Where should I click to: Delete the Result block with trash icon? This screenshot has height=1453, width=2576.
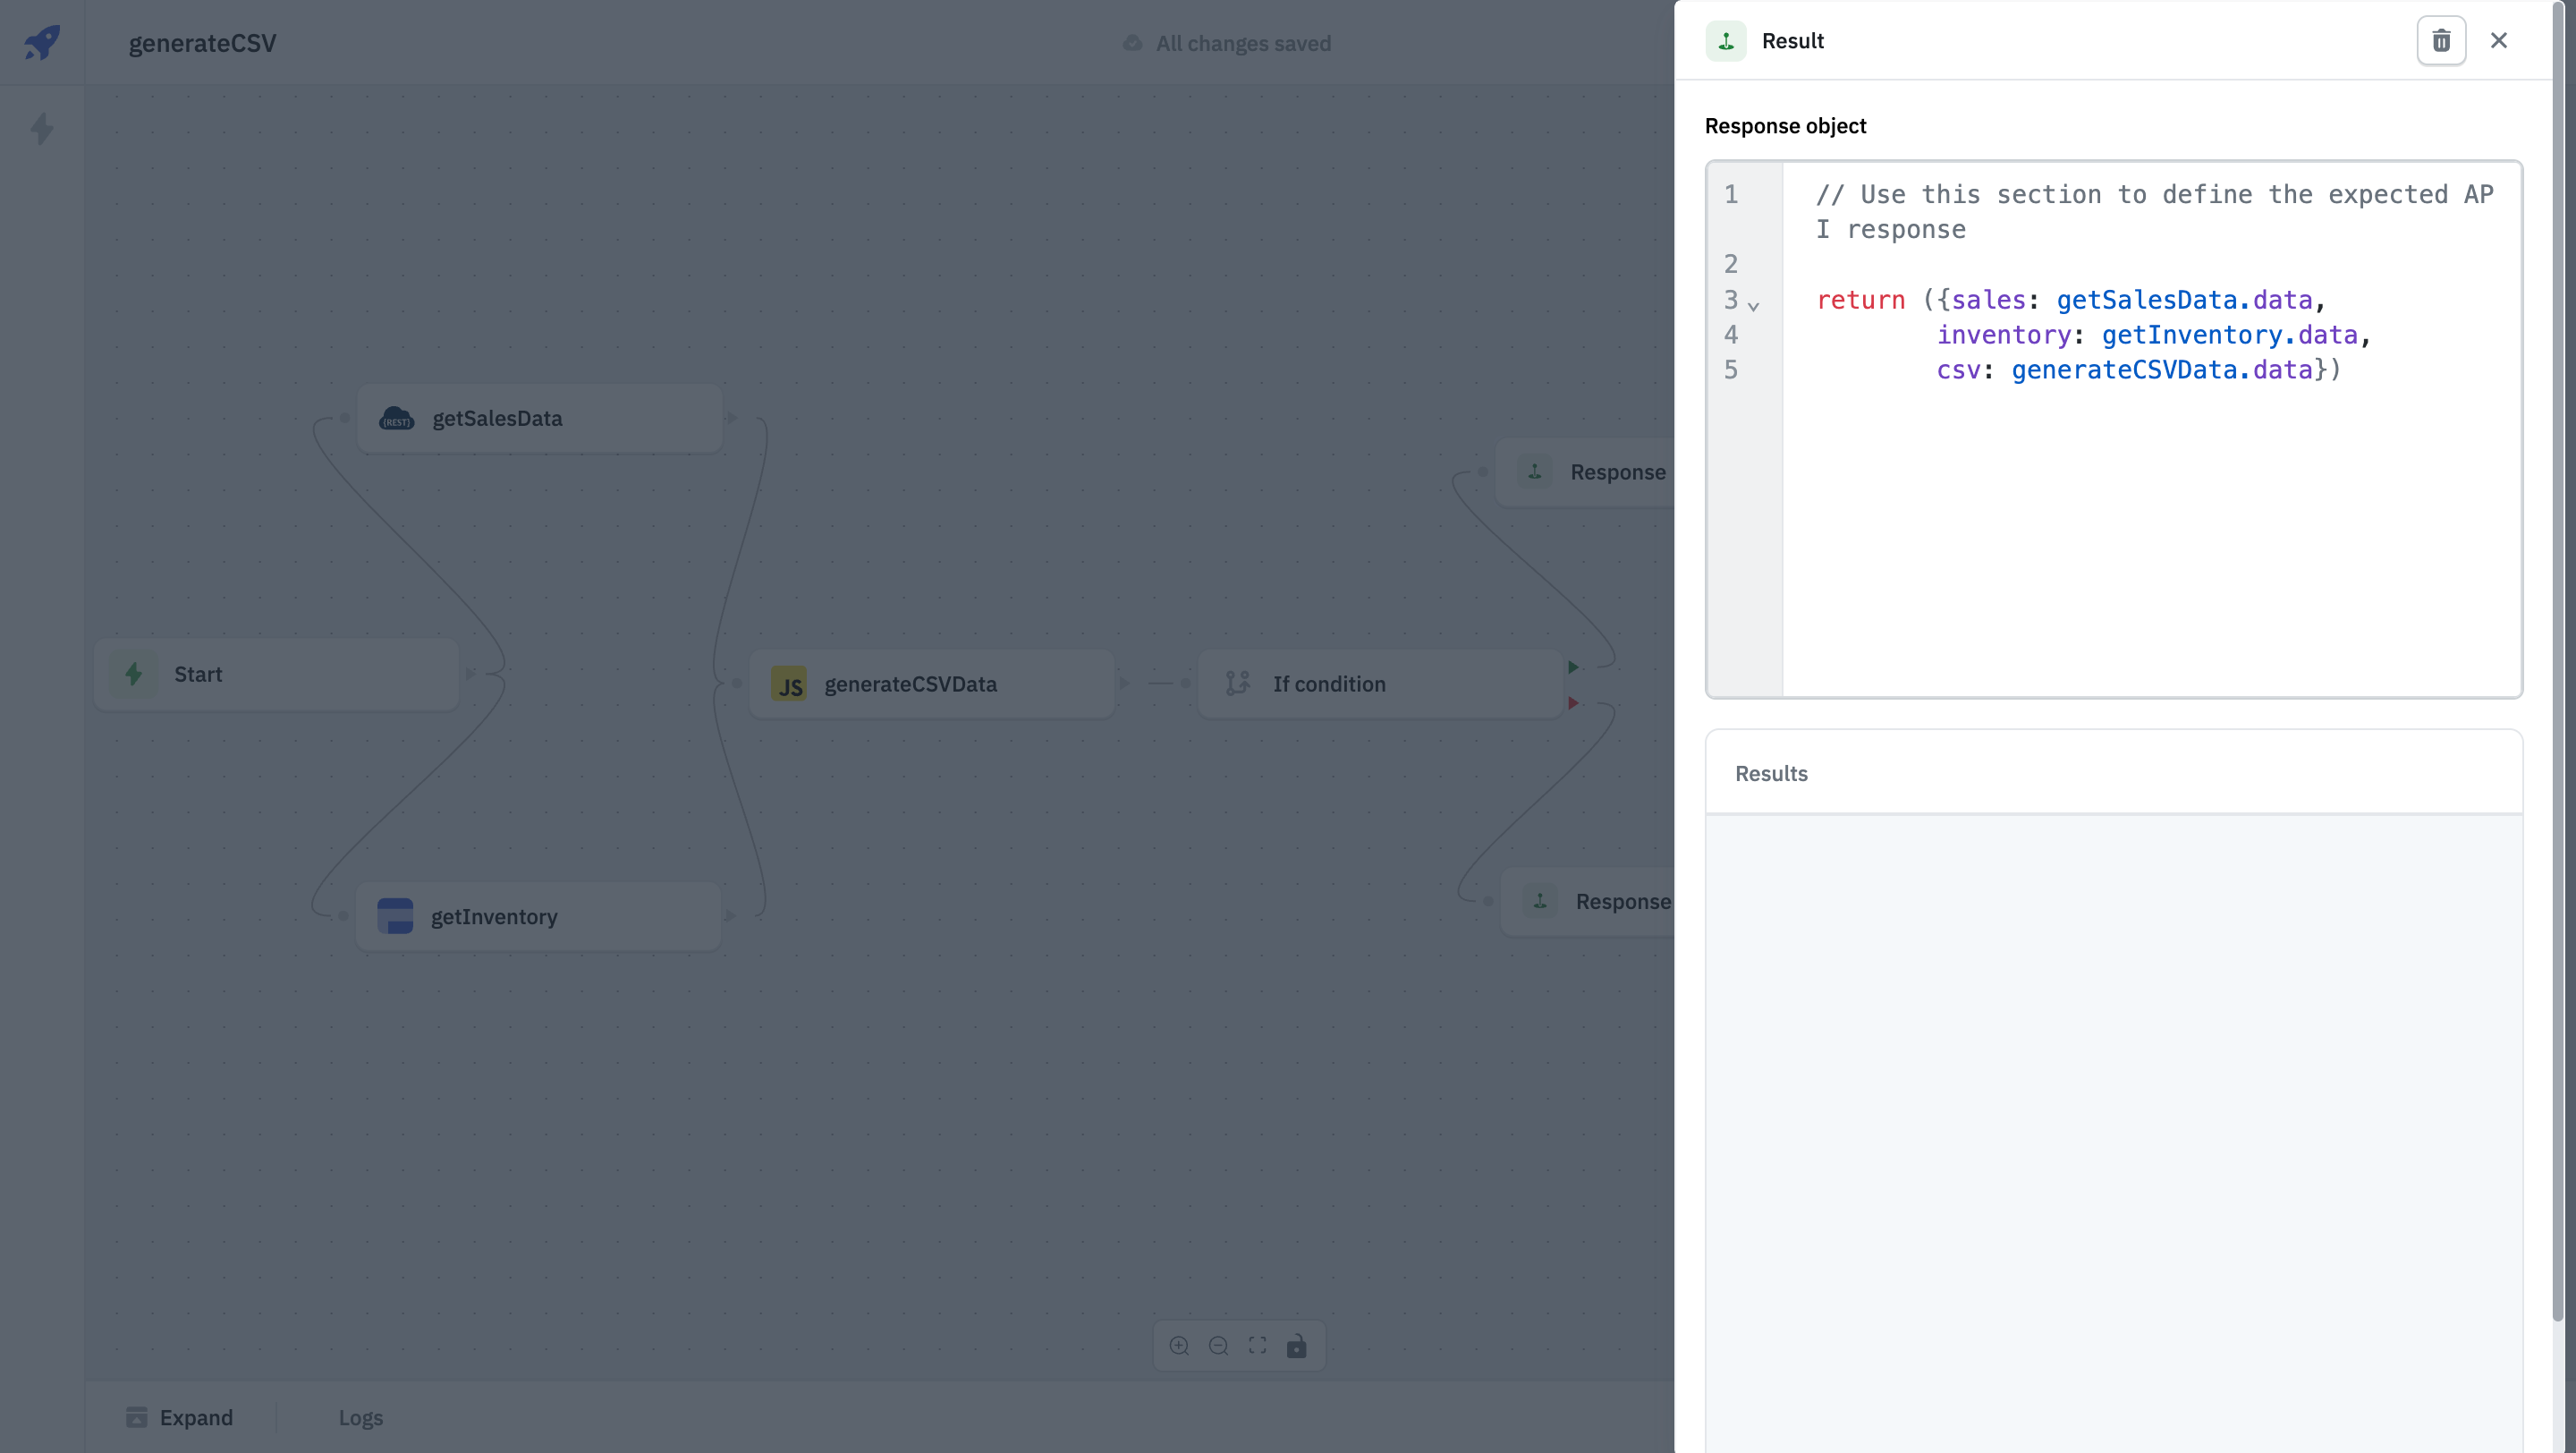[x=2440, y=41]
